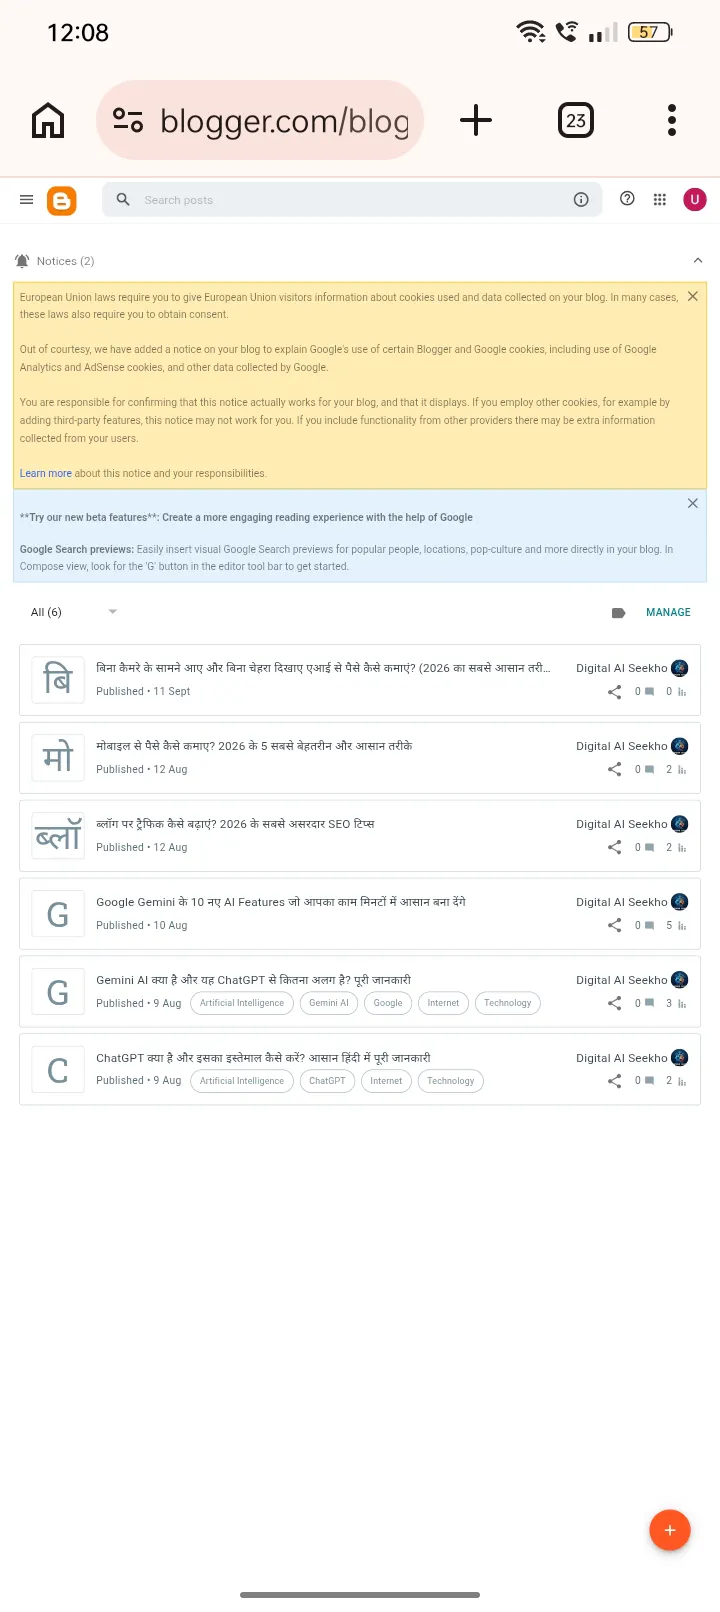The image size is (720, 1612).
Task: Open Google apps grid icon
Action: (660, 200)
